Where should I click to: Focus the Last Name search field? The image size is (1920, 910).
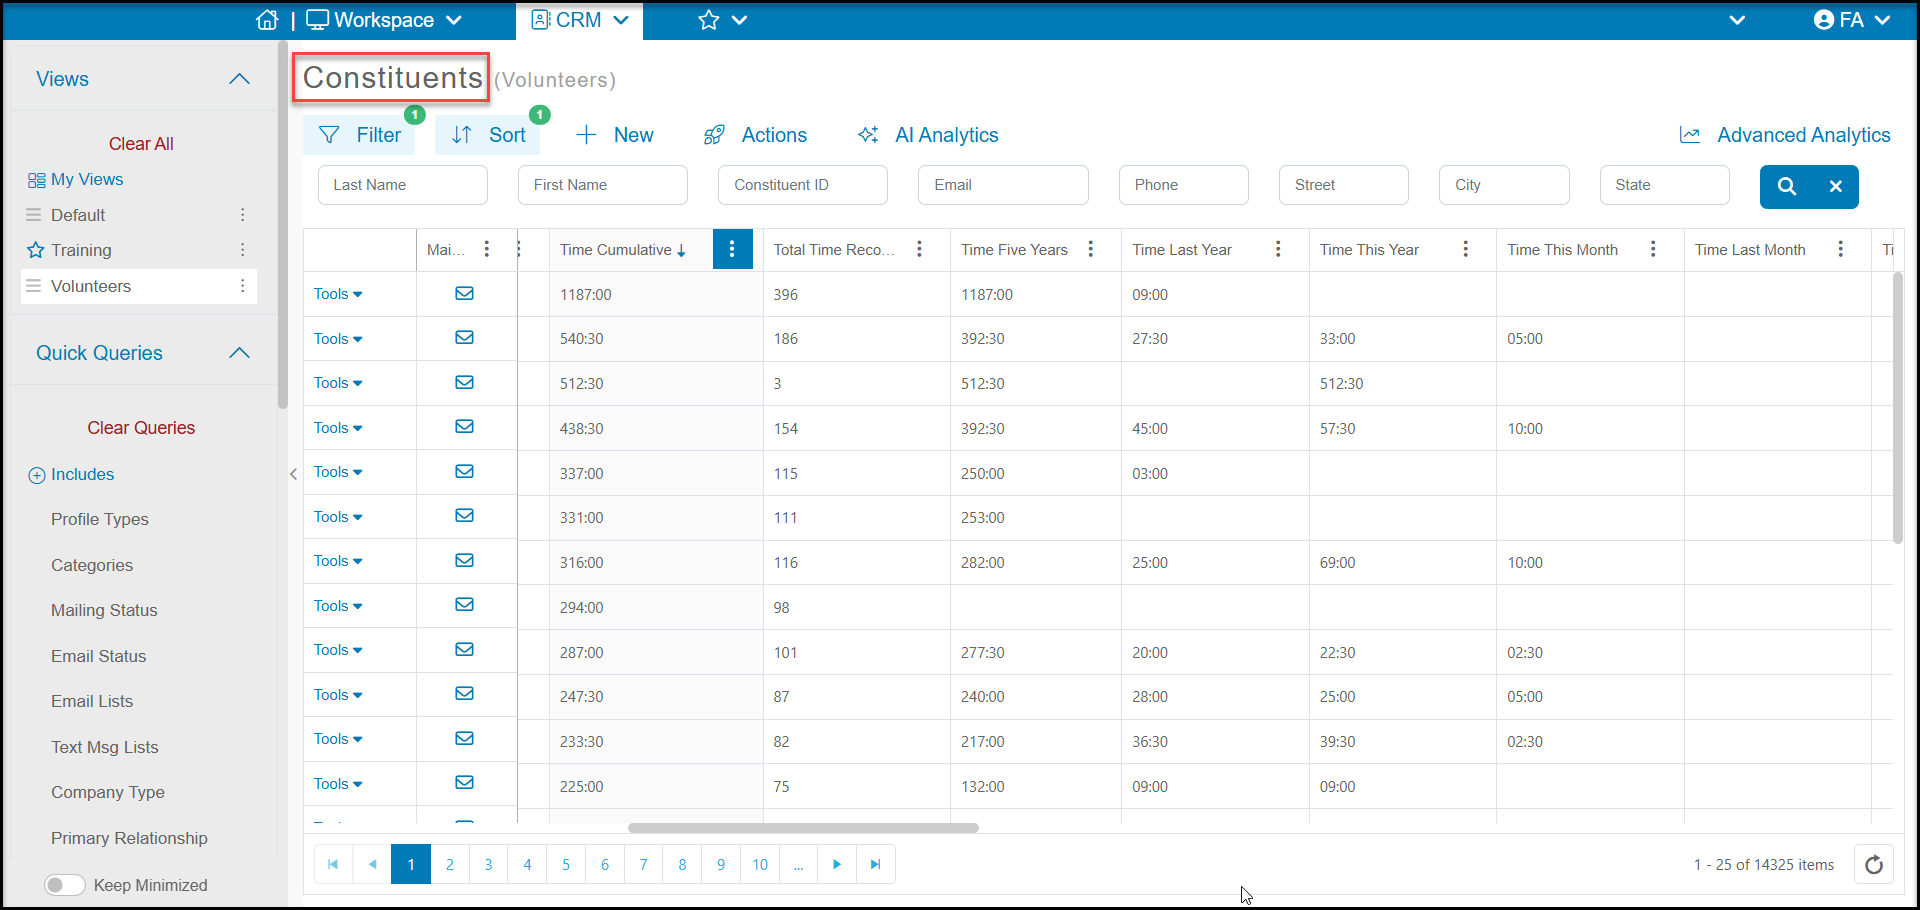coord(403,185)
